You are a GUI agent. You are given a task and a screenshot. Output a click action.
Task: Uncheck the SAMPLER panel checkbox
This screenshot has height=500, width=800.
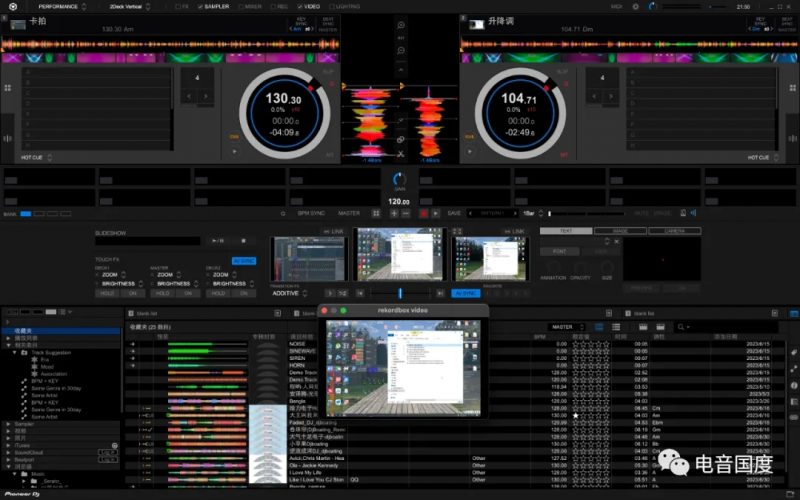tap(200, 7)
